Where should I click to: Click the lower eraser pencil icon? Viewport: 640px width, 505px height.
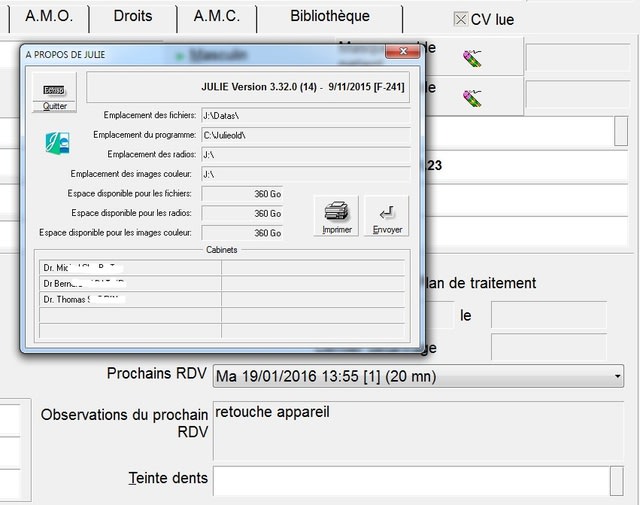[472, 97]
